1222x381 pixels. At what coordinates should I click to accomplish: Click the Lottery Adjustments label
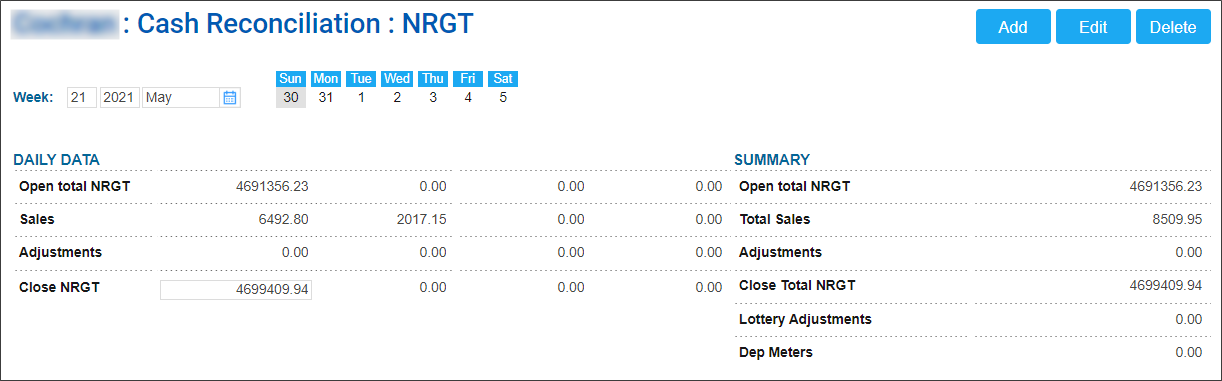click(x=805, y=319)
